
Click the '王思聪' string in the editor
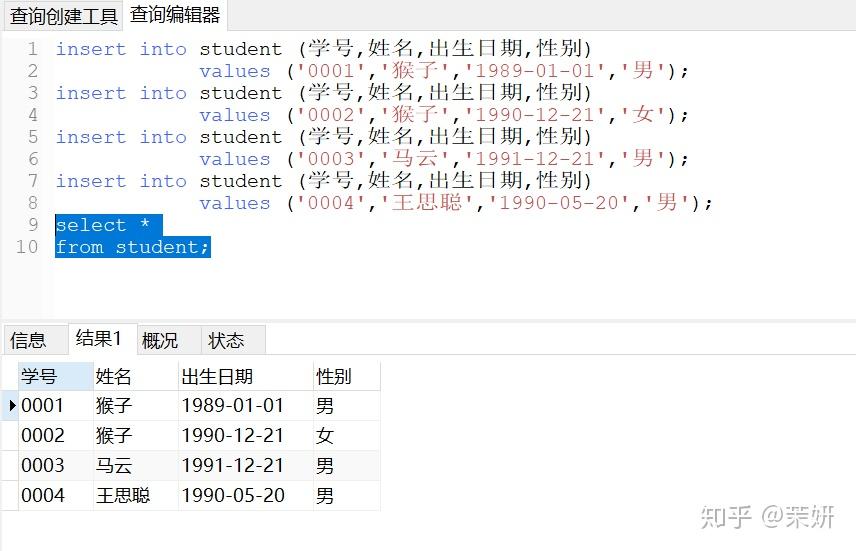click(x=427, y=203)
